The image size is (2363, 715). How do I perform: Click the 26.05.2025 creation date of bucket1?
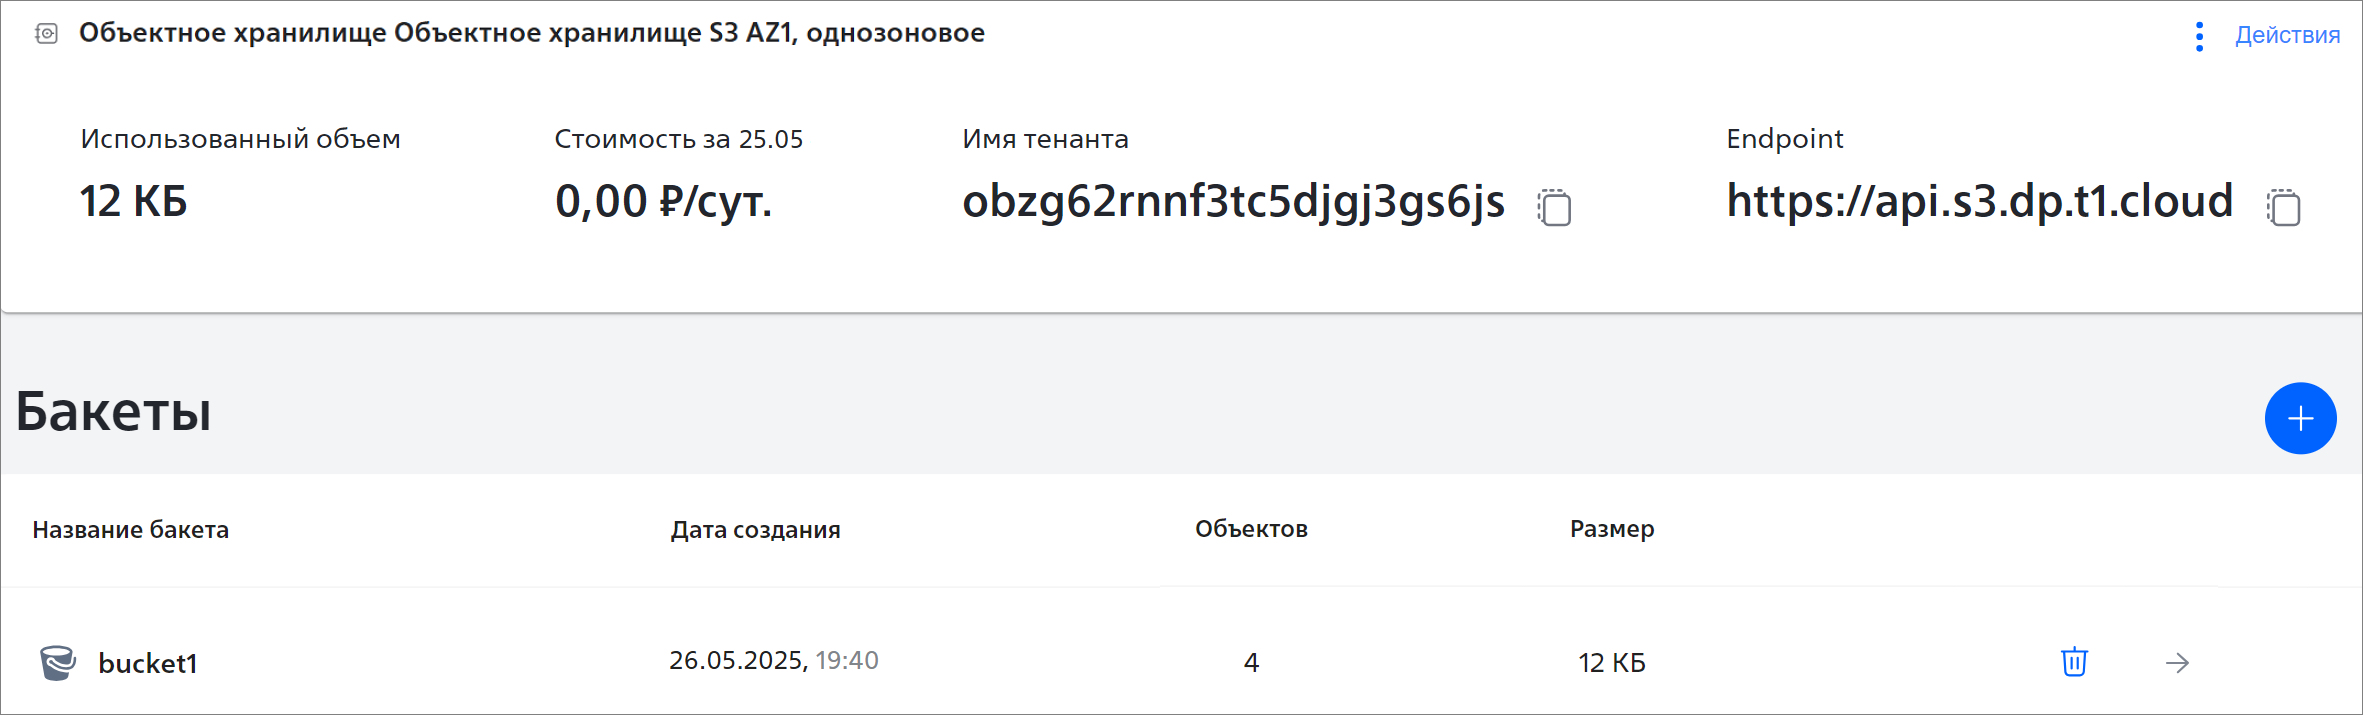tap(738, 660)
